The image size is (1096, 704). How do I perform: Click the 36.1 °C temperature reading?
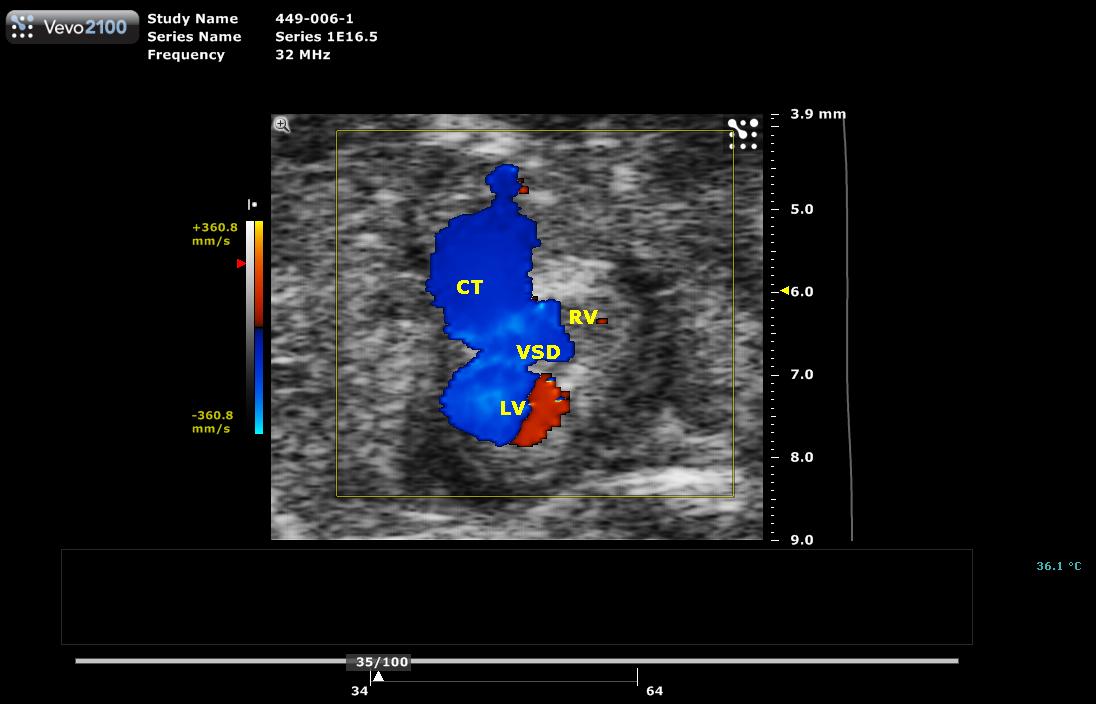[1058, 566]
